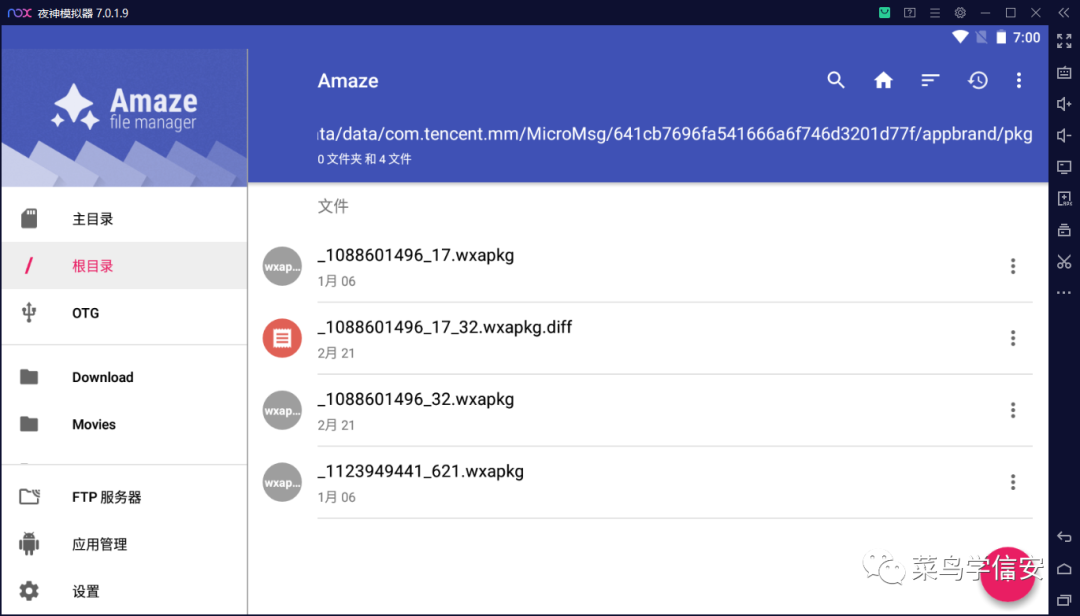Open Nox keyboard mapping icon
Image resolution: width=1080 pixels, height=616 pixels.
(x=1064, y=72)
